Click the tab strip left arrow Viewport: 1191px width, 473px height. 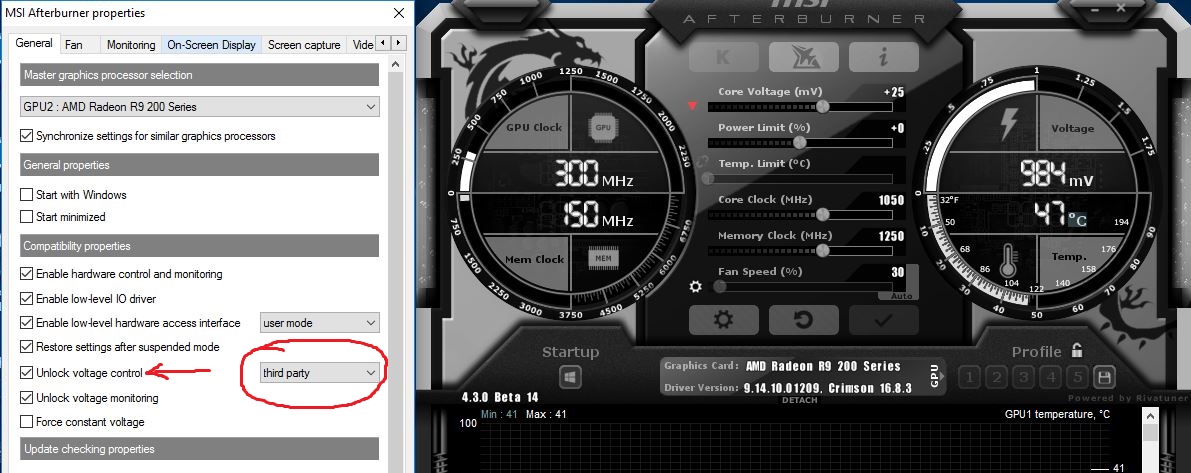(x=384, y=43)
